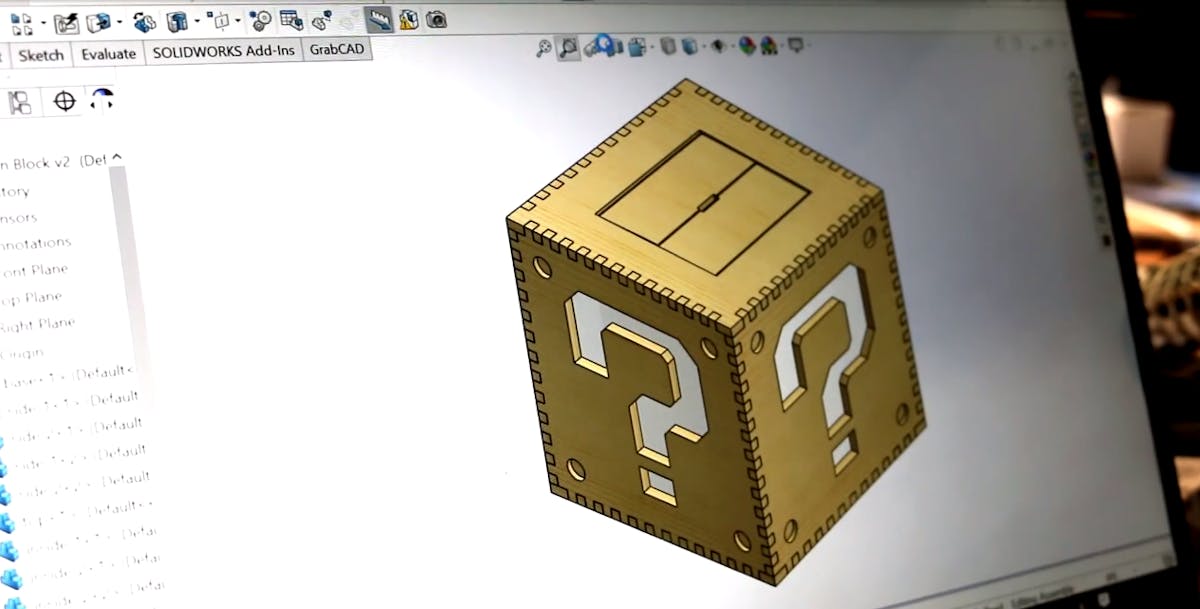This screenshot has width=1200, height=609.
Task: Open the Apply Scene icon
Action: coord(769,46)
